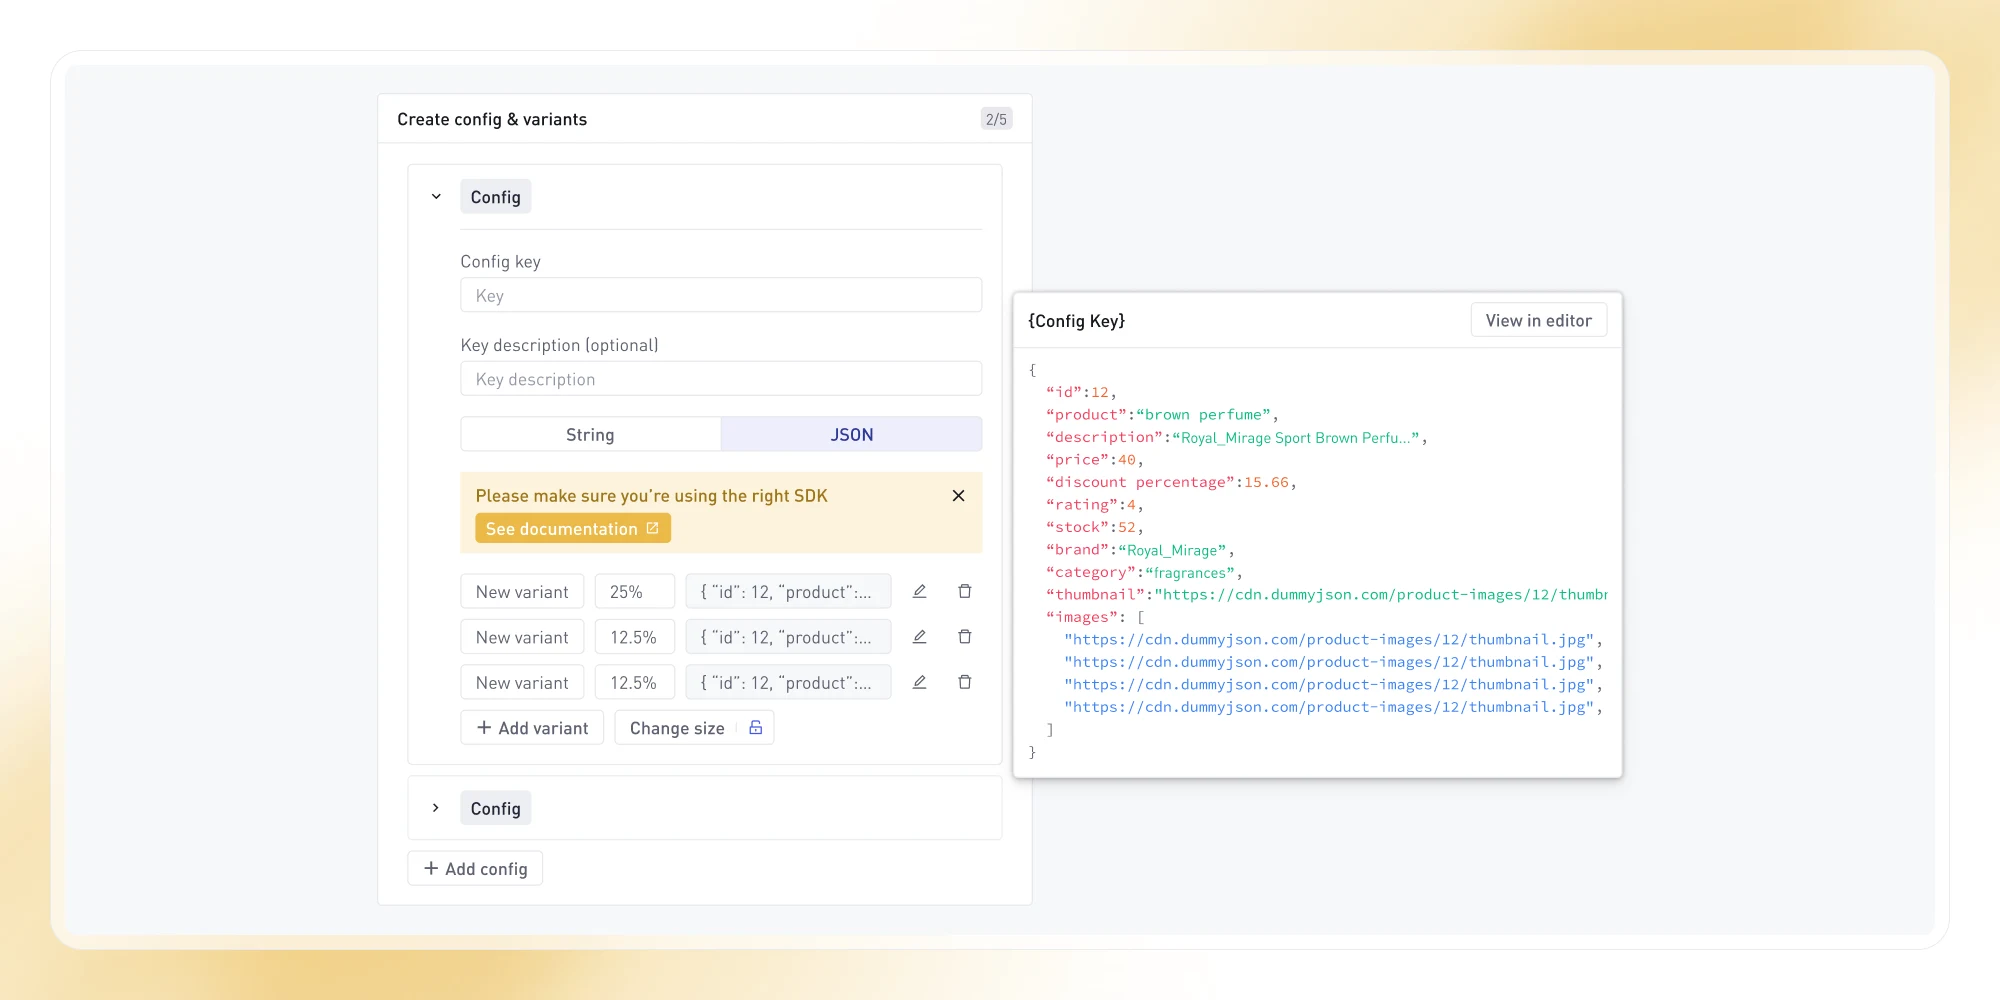This screenshot has width=2000, height=1000.
Task: Focus the Config key input
Action: 721,295
